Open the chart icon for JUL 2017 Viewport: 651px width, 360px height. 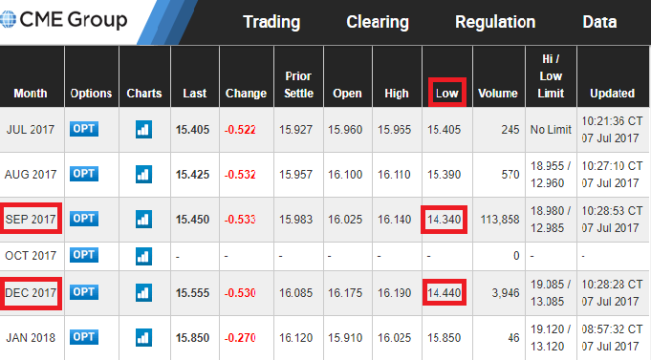(144, 129)
